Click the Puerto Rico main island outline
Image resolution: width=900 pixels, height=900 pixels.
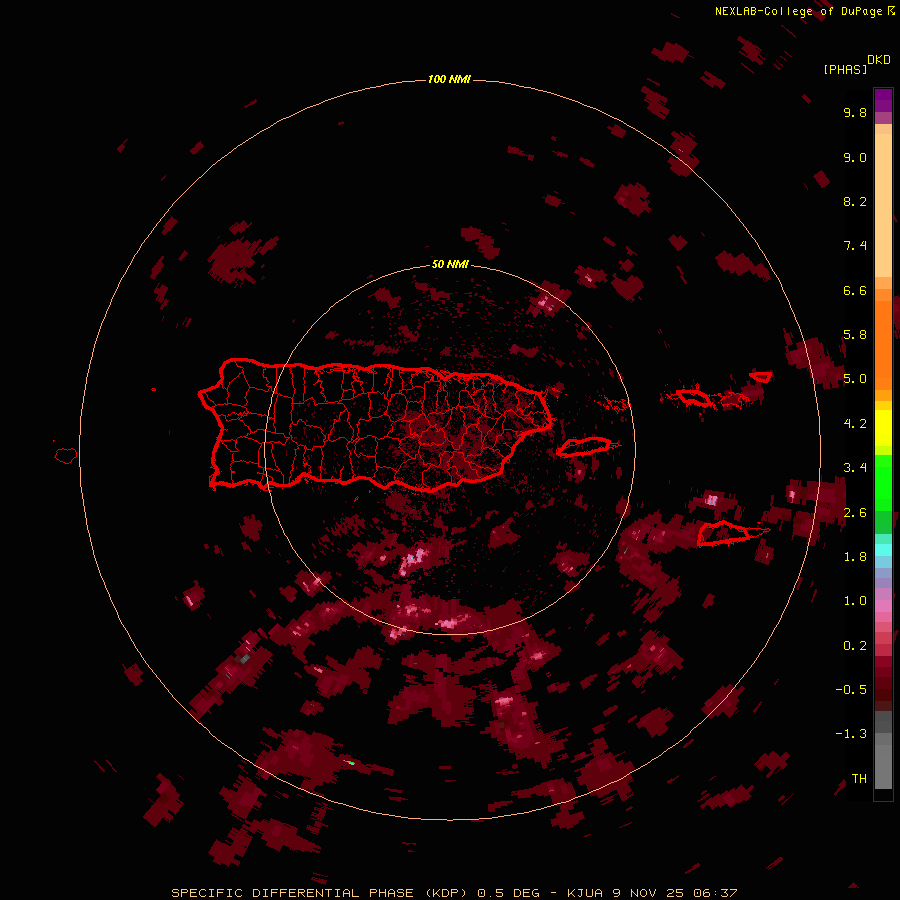376,425
